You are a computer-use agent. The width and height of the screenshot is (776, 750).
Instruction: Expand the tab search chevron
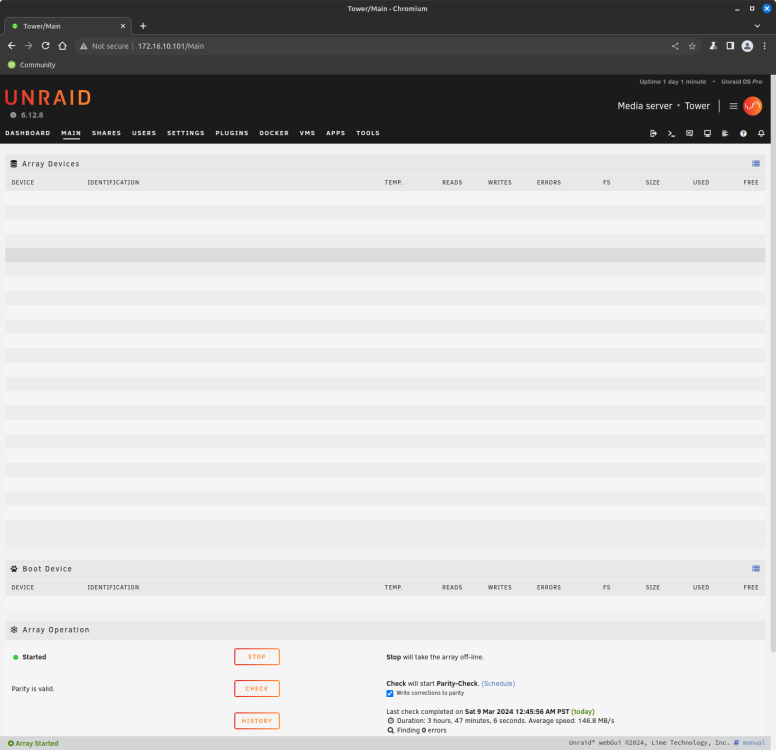[757, 26]
